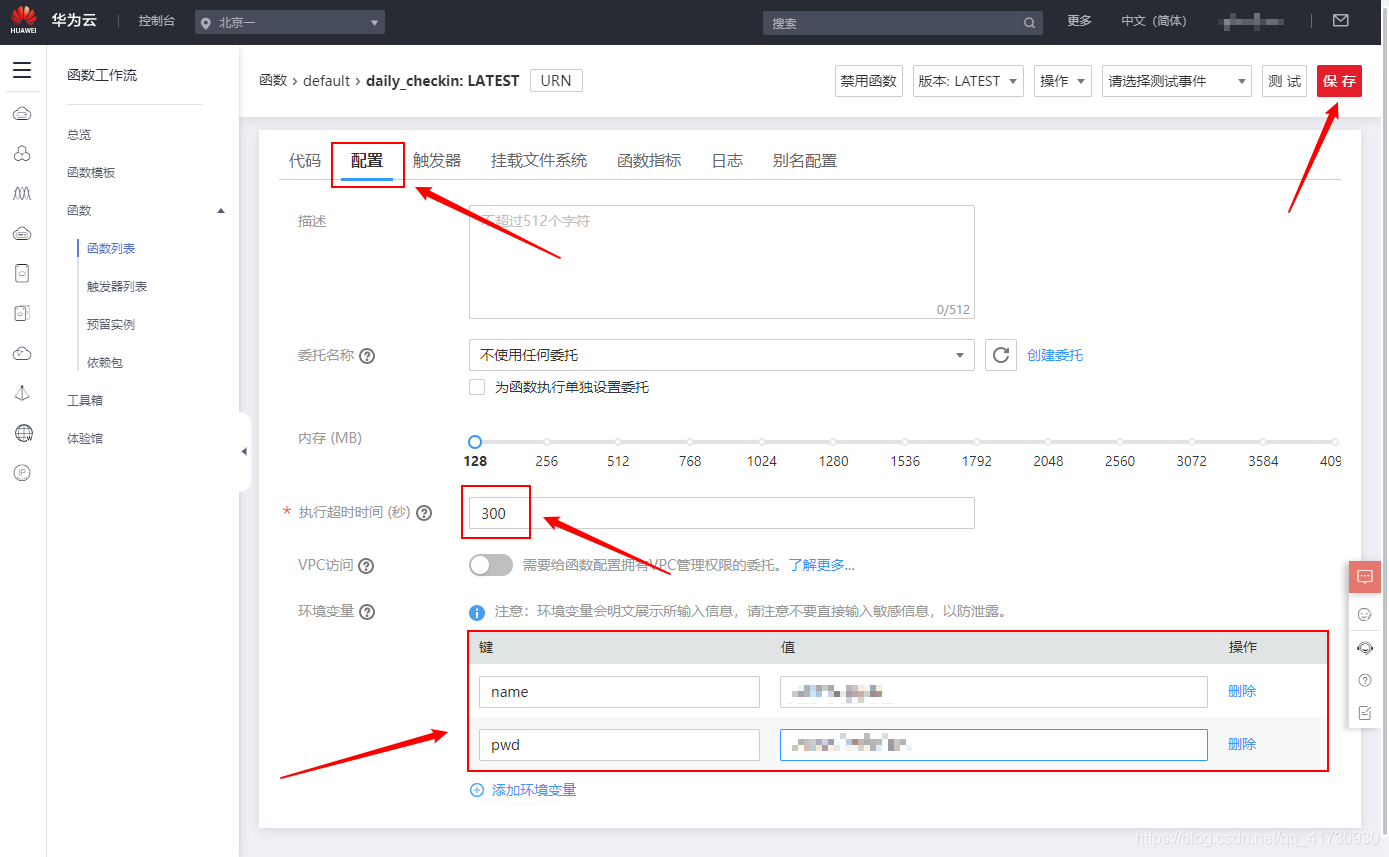
Task: Switch to the 触发器 tab
Action: [x=437, y=160]
